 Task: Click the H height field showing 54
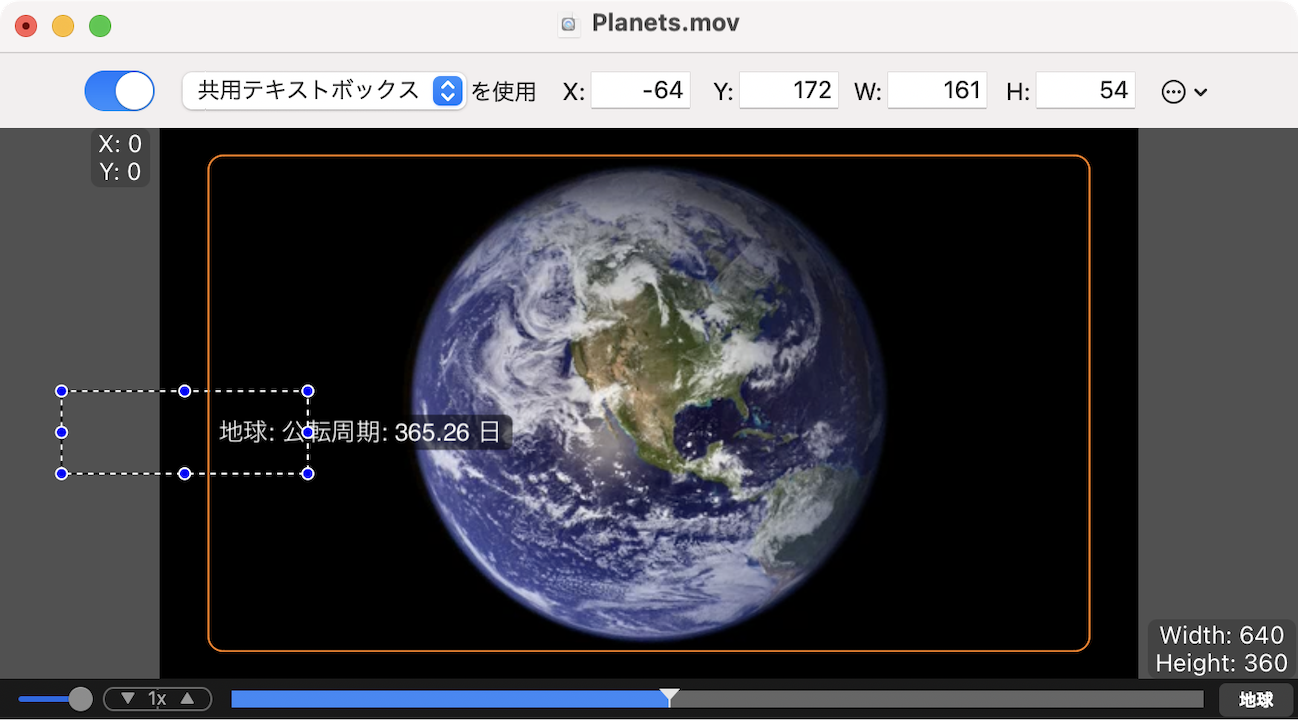coord(1086,91)
